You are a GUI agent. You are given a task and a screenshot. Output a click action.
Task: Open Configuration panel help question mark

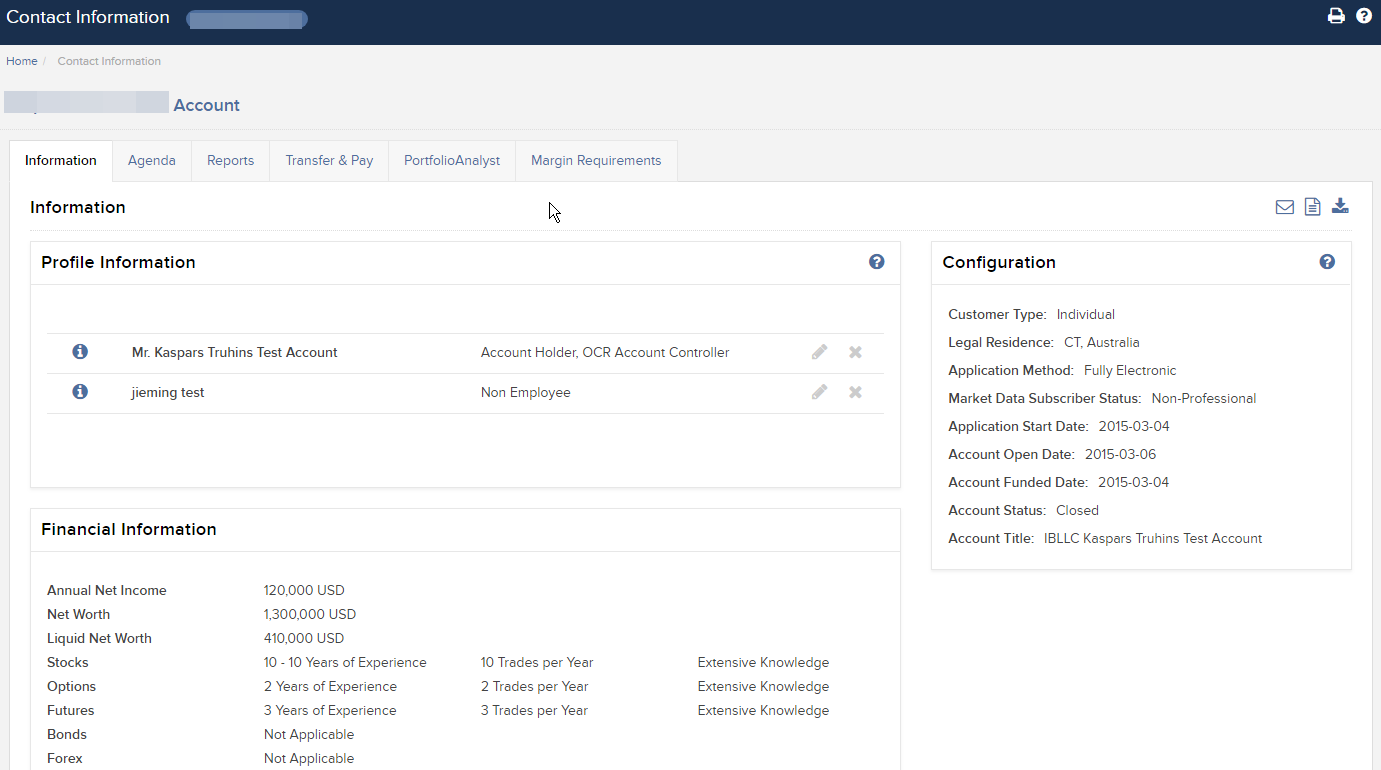click(1327, 262)
